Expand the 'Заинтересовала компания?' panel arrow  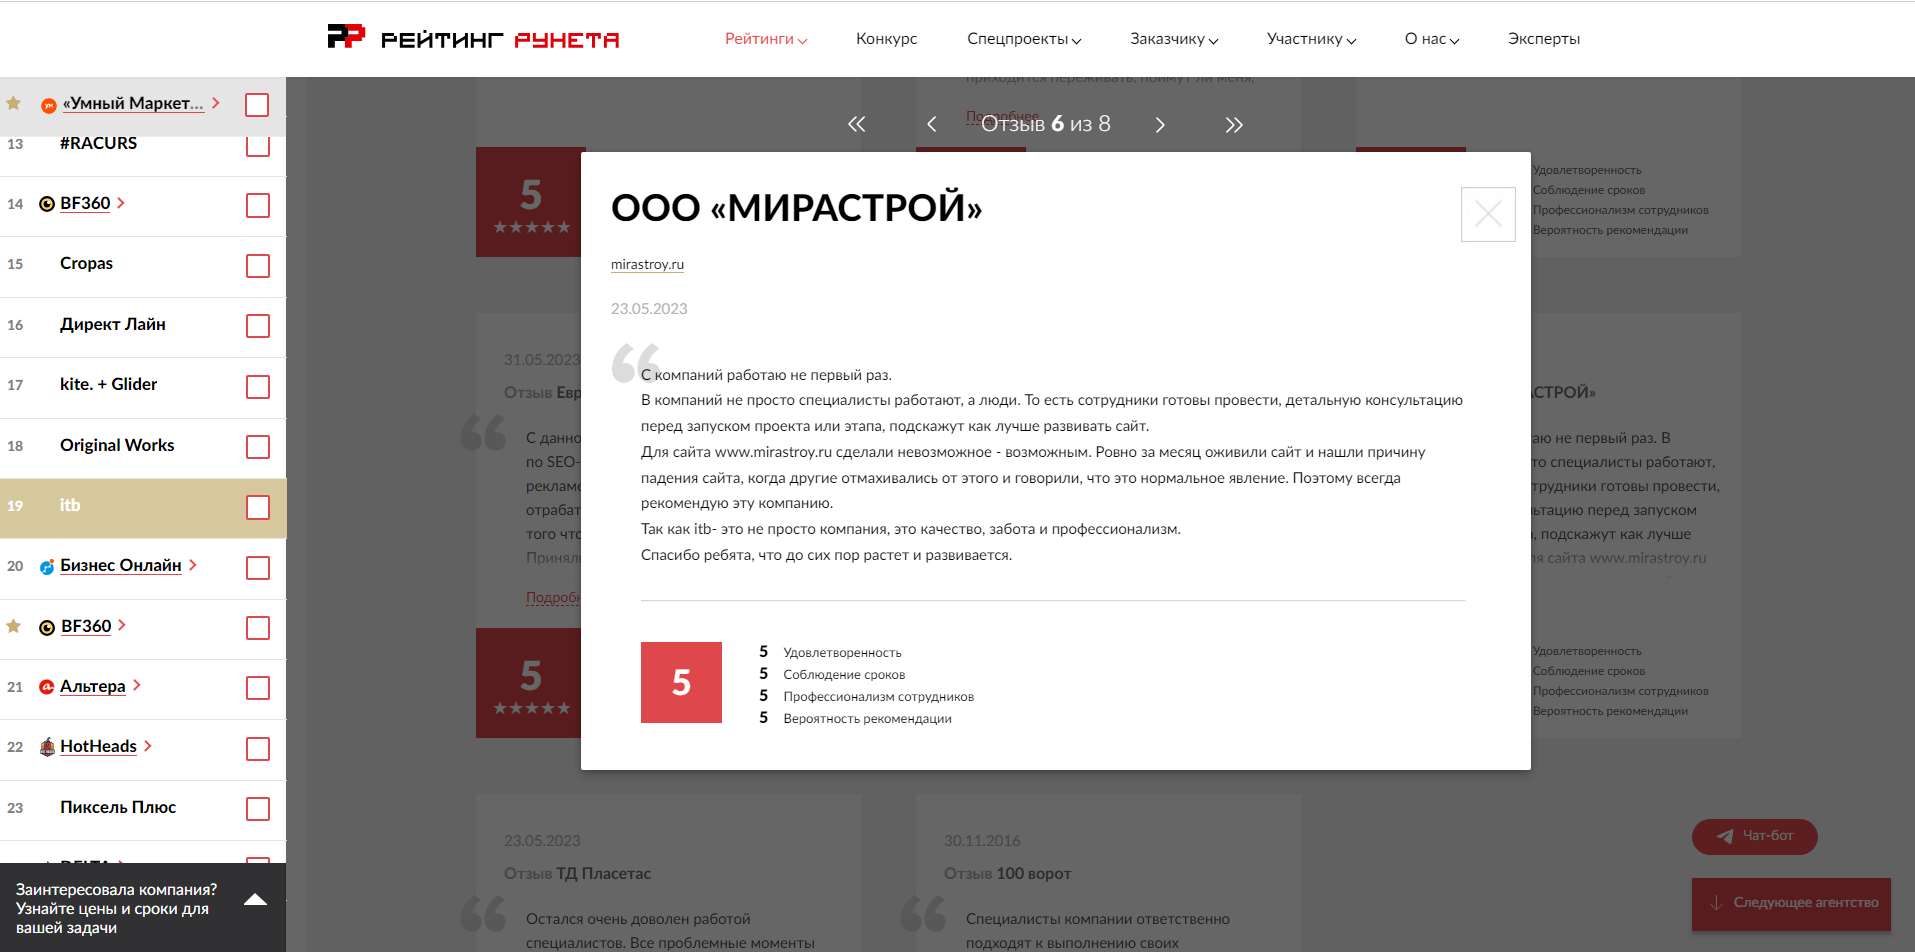[255, 899]
